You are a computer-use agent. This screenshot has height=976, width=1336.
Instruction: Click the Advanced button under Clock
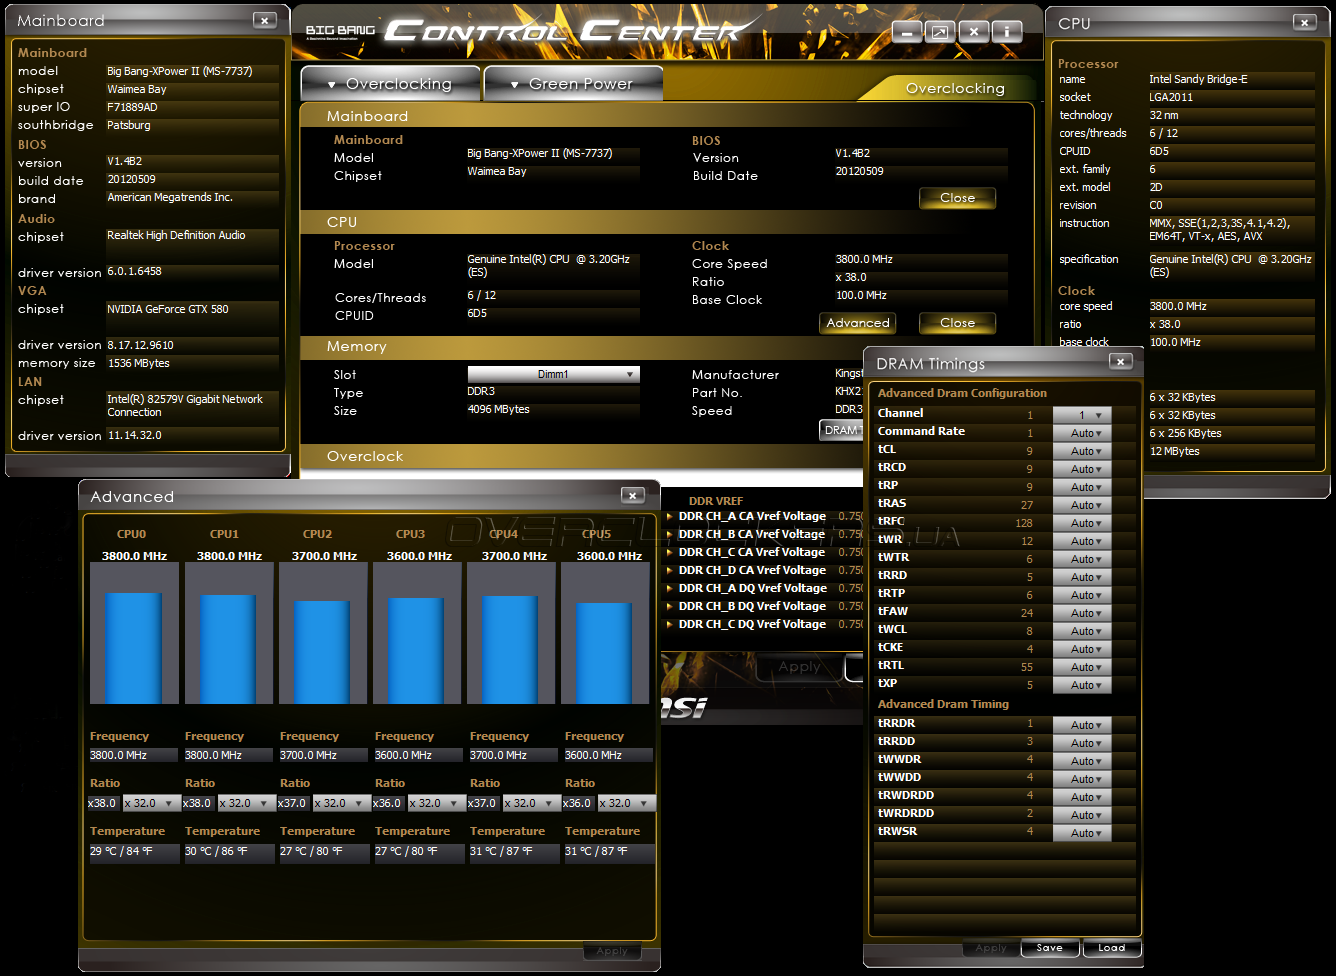click(858, 323)
